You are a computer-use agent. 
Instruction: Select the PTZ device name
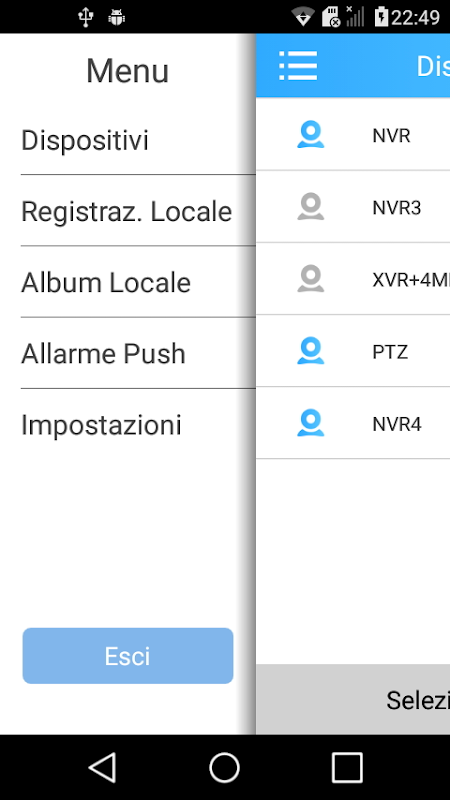[390, 352]
